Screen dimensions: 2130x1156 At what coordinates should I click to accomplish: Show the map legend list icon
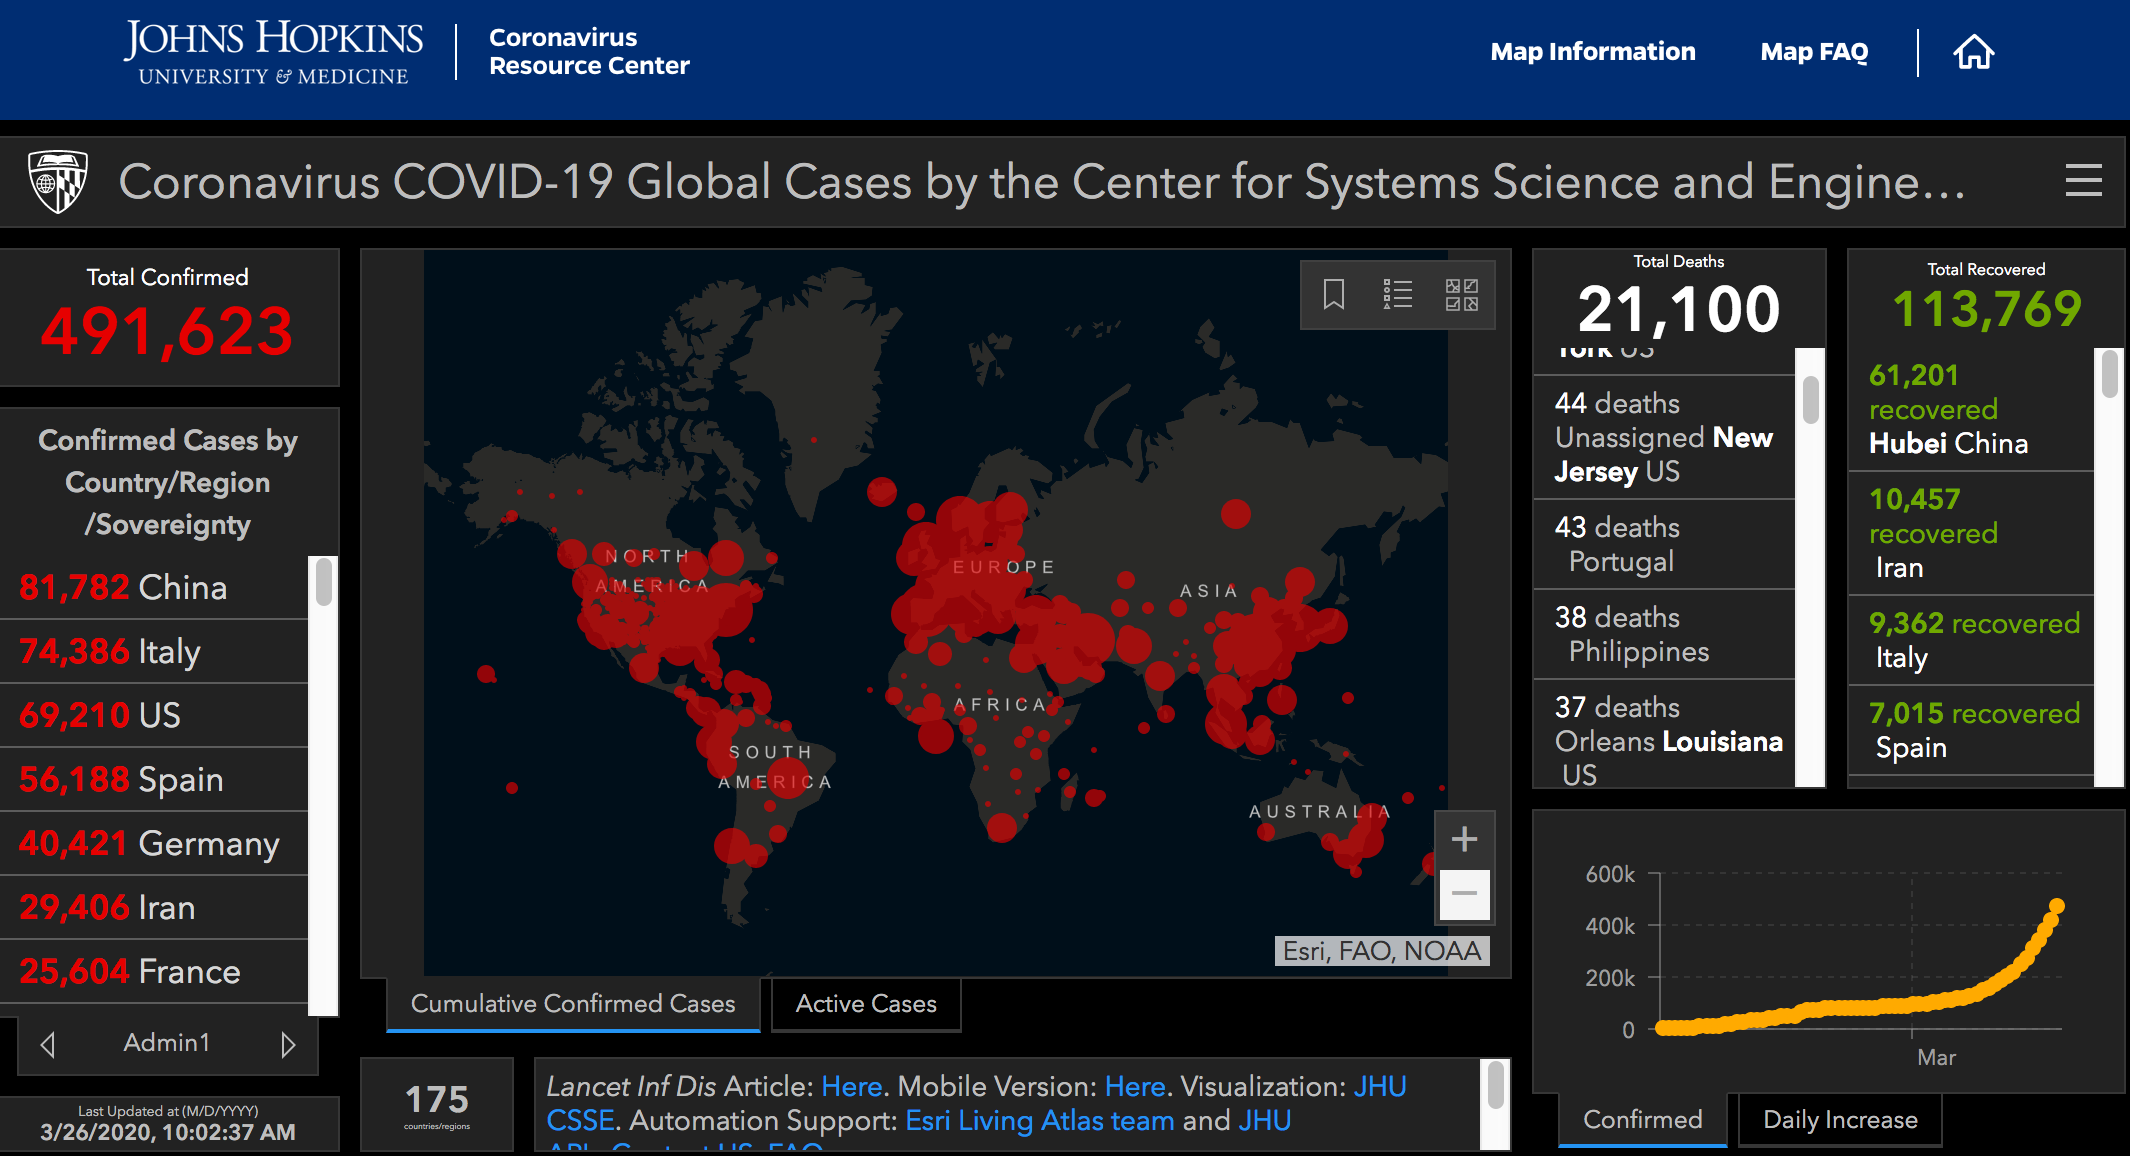coord(1397,294)
